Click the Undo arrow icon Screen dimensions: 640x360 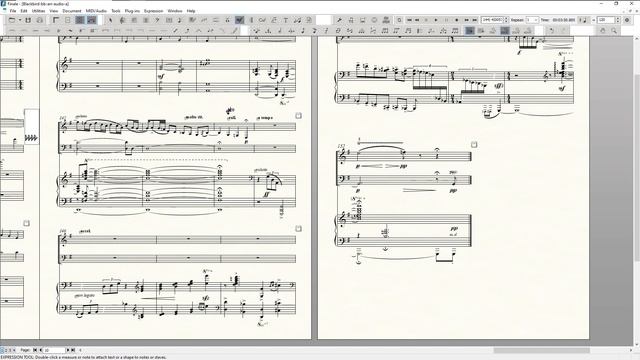[x=551, y=31]
